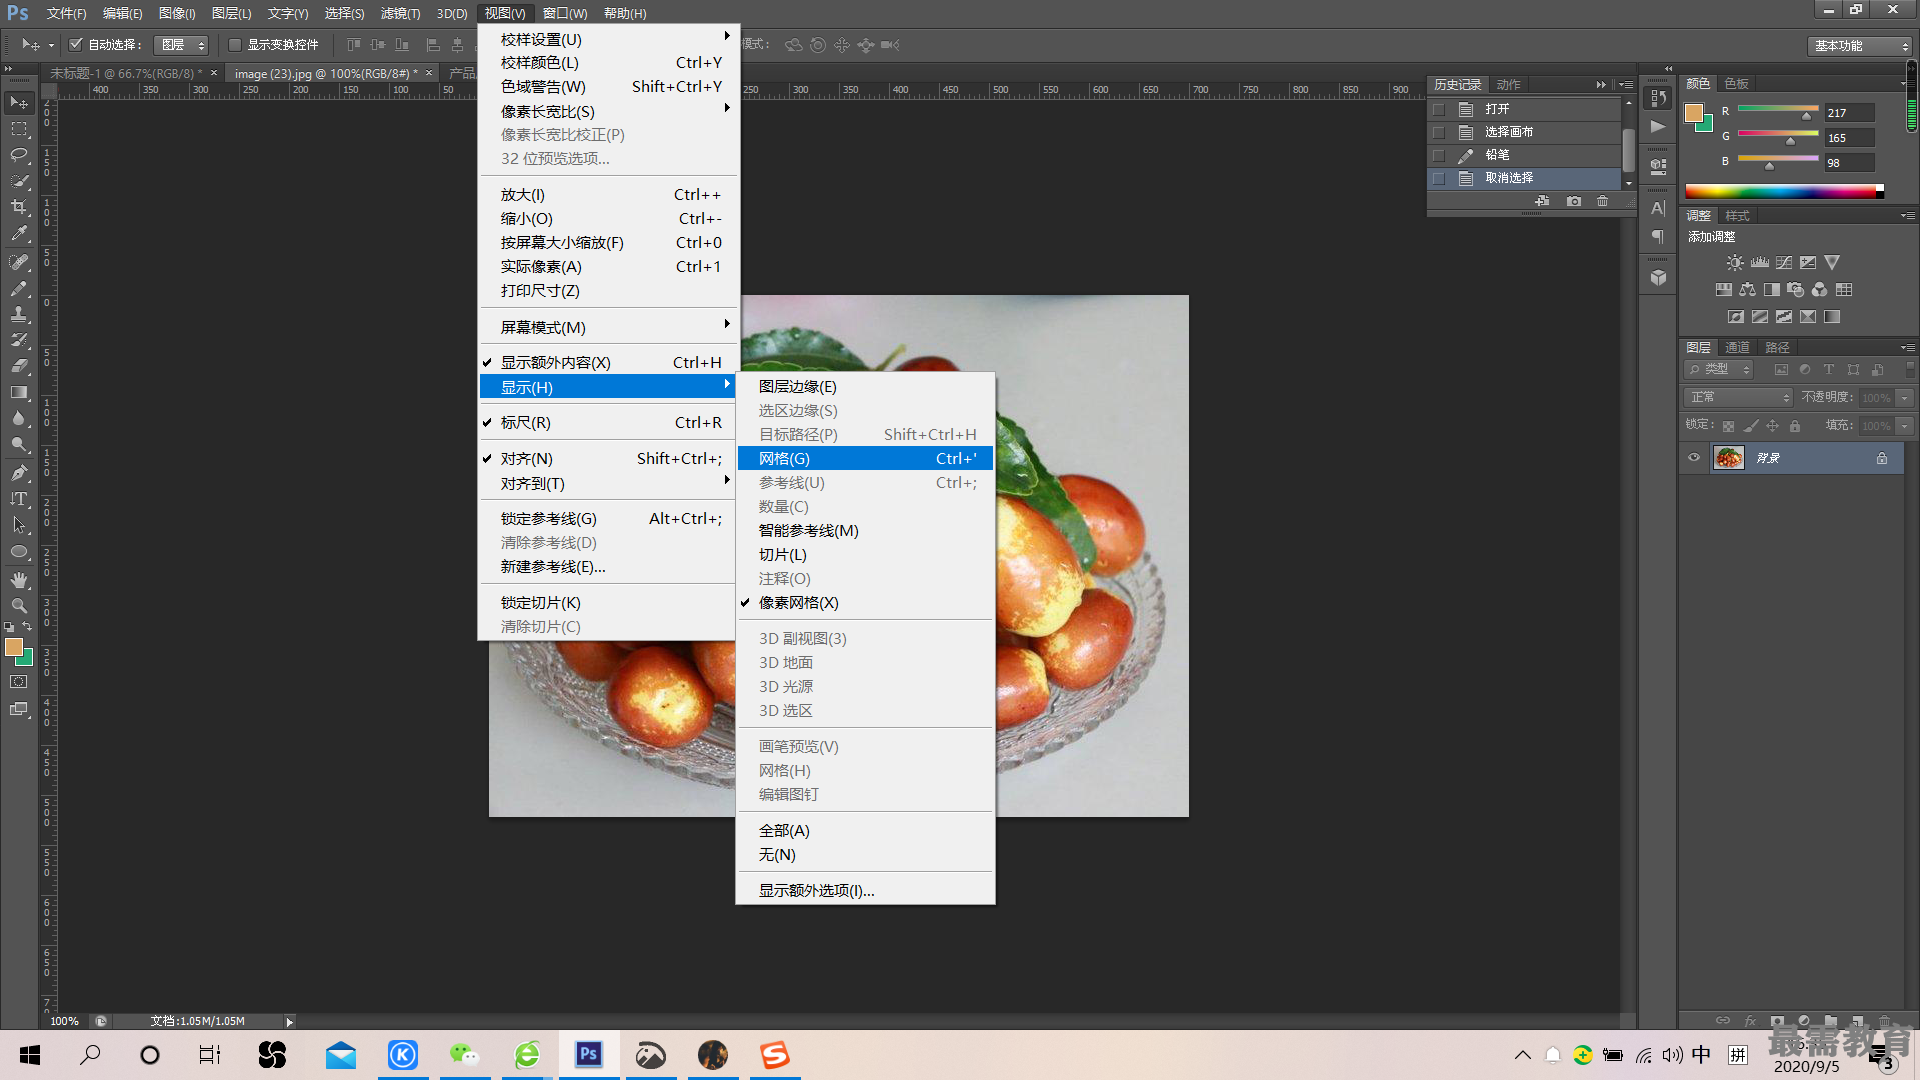Choose Fit on Screen menu entry
Image resolution: width=1920 pixels, height=1080 pixels.
608,243
